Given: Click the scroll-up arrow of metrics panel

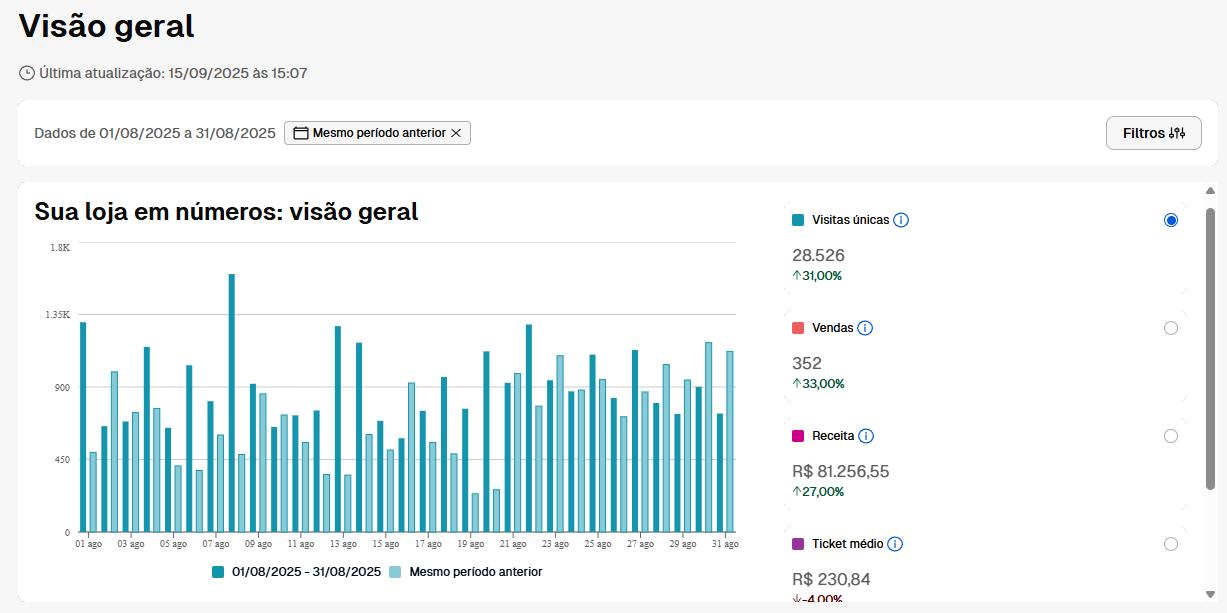Looking at the screenshot, I should pyautogui.click(x=1210, y=191).
